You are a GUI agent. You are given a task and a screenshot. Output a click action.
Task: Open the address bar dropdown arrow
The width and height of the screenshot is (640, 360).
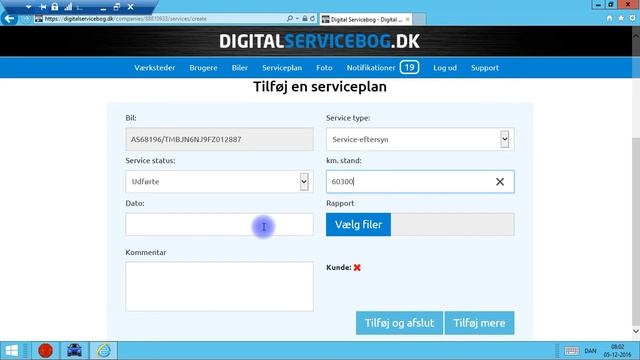297,19
